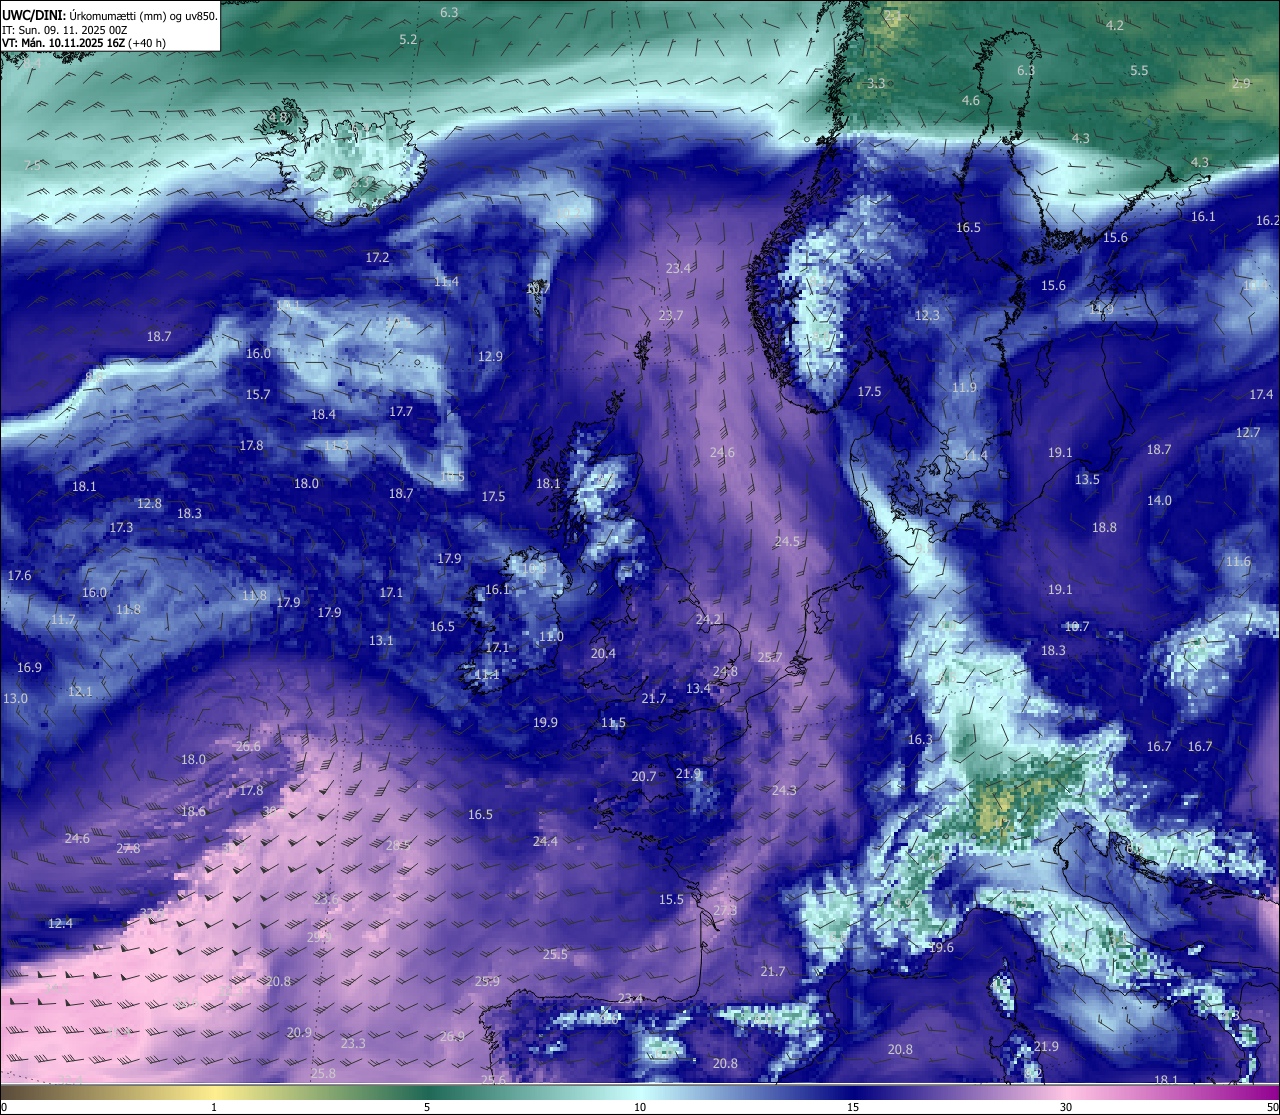Click the 17.3 value label
The width and height of the screenshot is (1280, 1115).
tap(121, 527)
